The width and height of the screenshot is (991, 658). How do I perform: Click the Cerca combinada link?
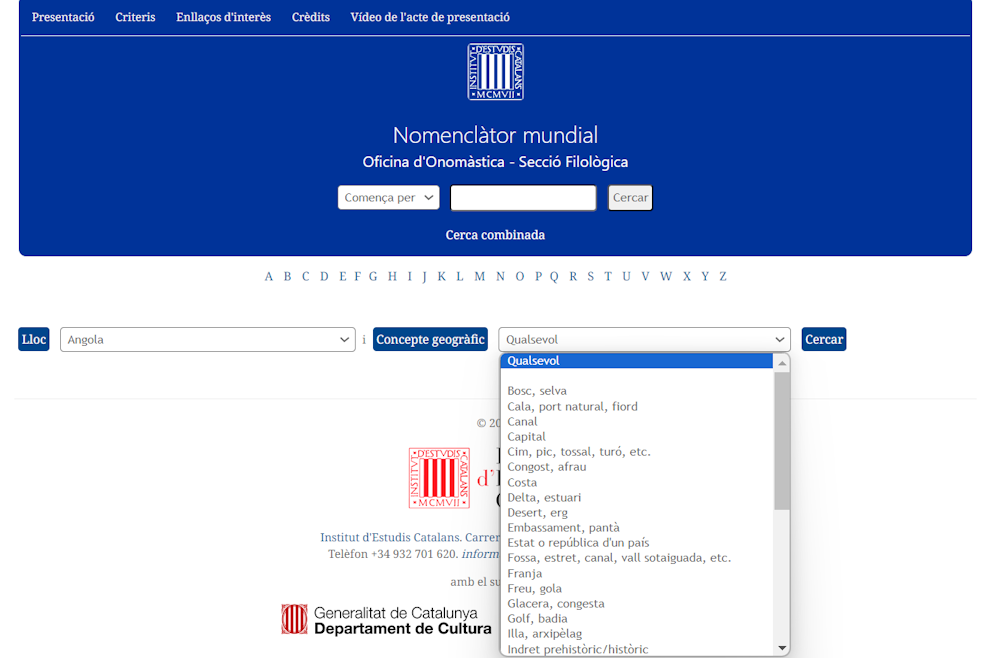click(495, 235)
